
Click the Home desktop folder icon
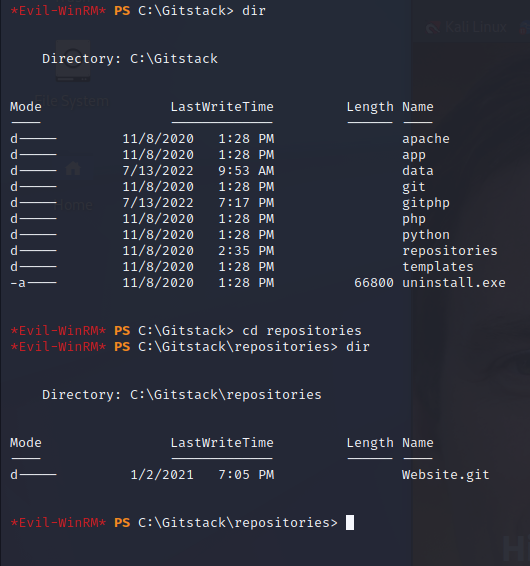tap(73, 169)
